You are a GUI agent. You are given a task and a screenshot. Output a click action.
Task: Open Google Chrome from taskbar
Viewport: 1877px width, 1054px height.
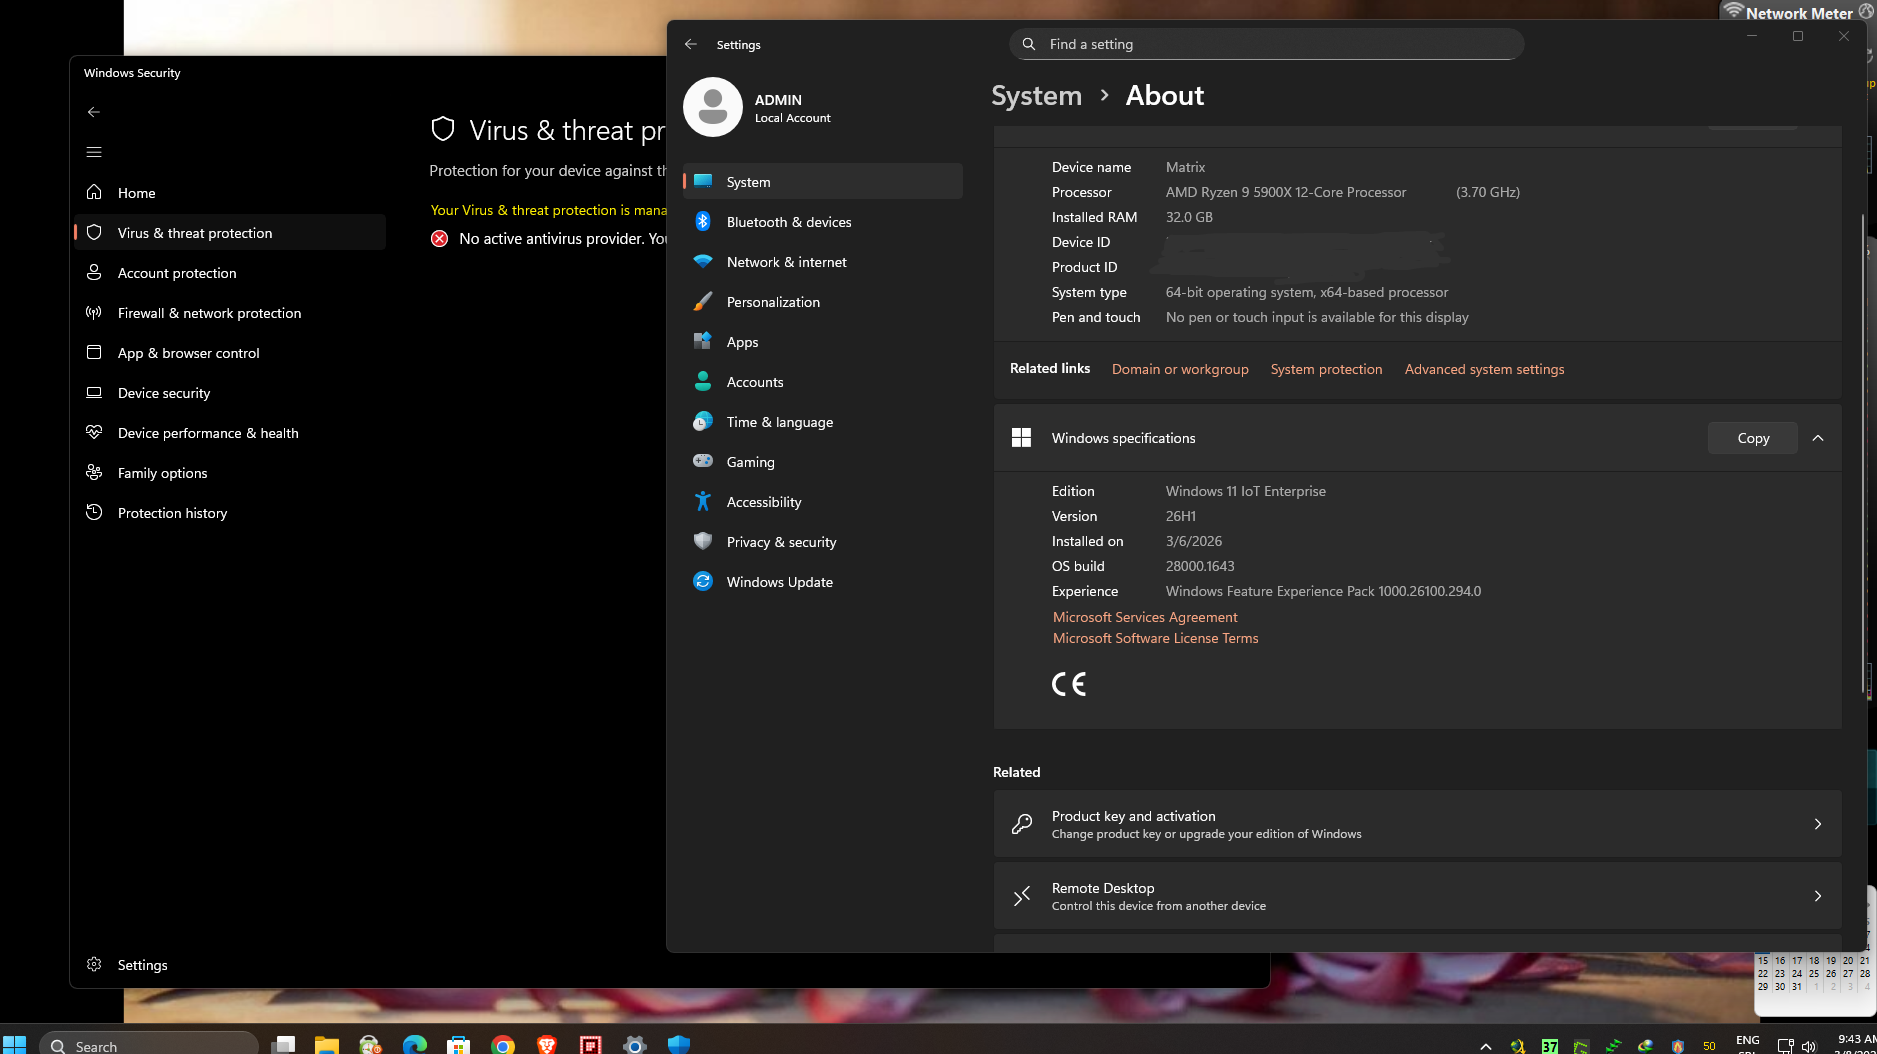click(503, 1045)
